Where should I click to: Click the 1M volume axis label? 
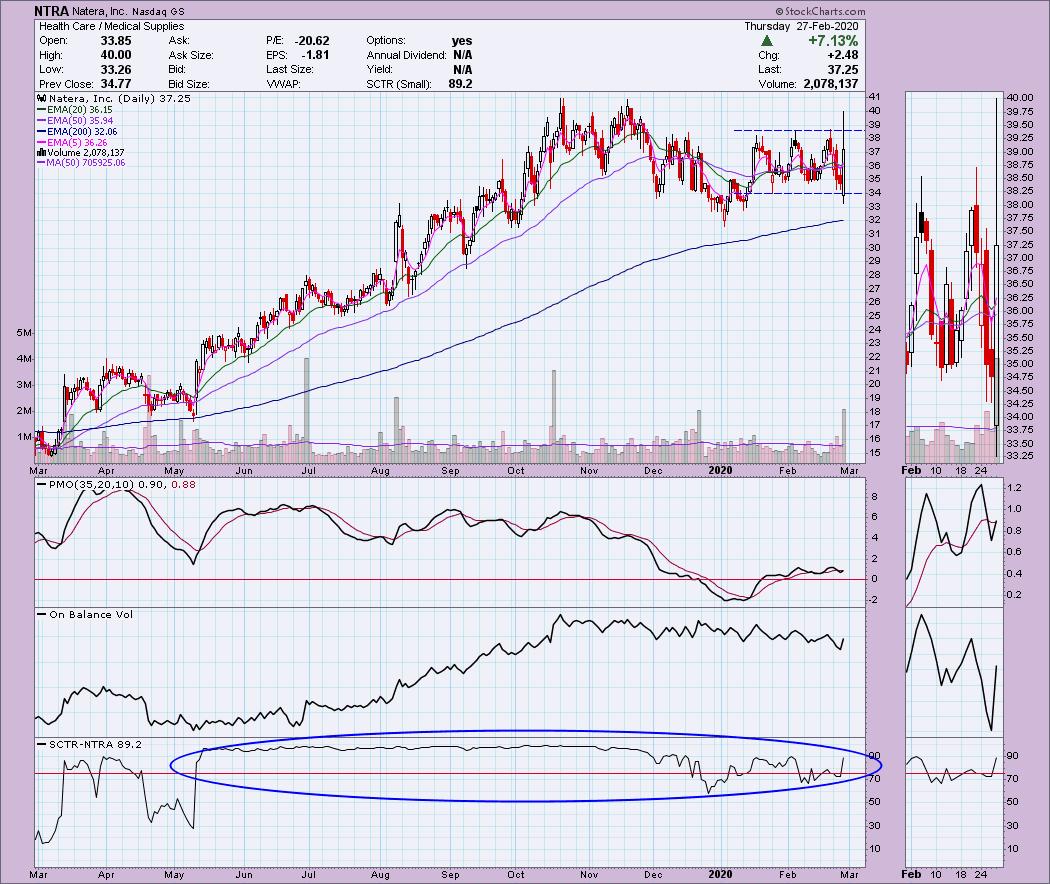point(24,437)
